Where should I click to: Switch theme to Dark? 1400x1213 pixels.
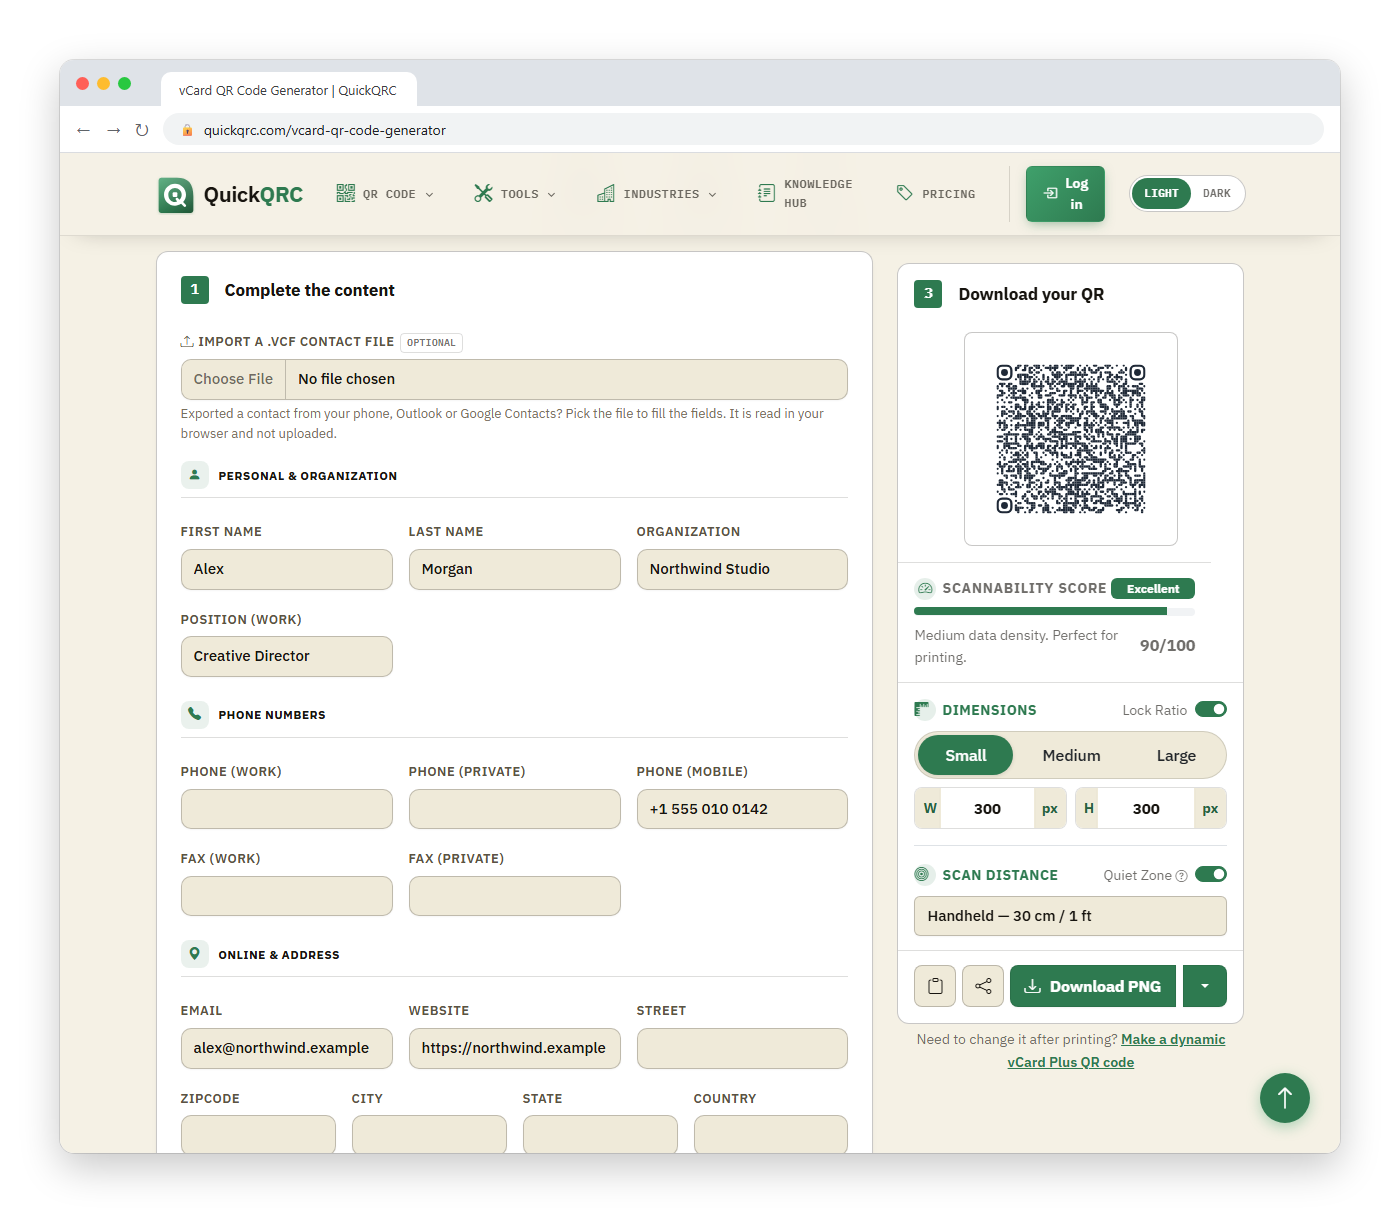[x=1217, y=193]
